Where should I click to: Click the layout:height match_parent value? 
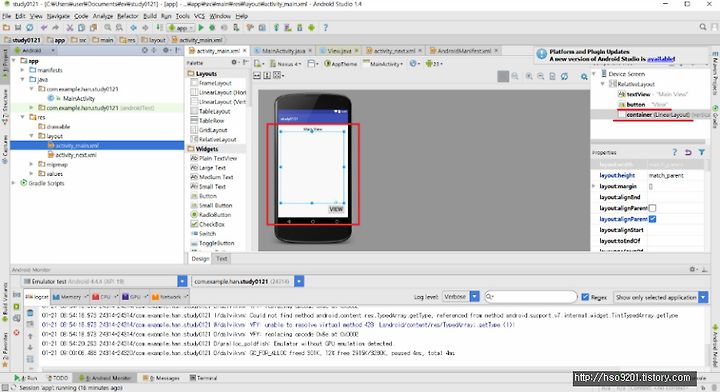point(675,175)
